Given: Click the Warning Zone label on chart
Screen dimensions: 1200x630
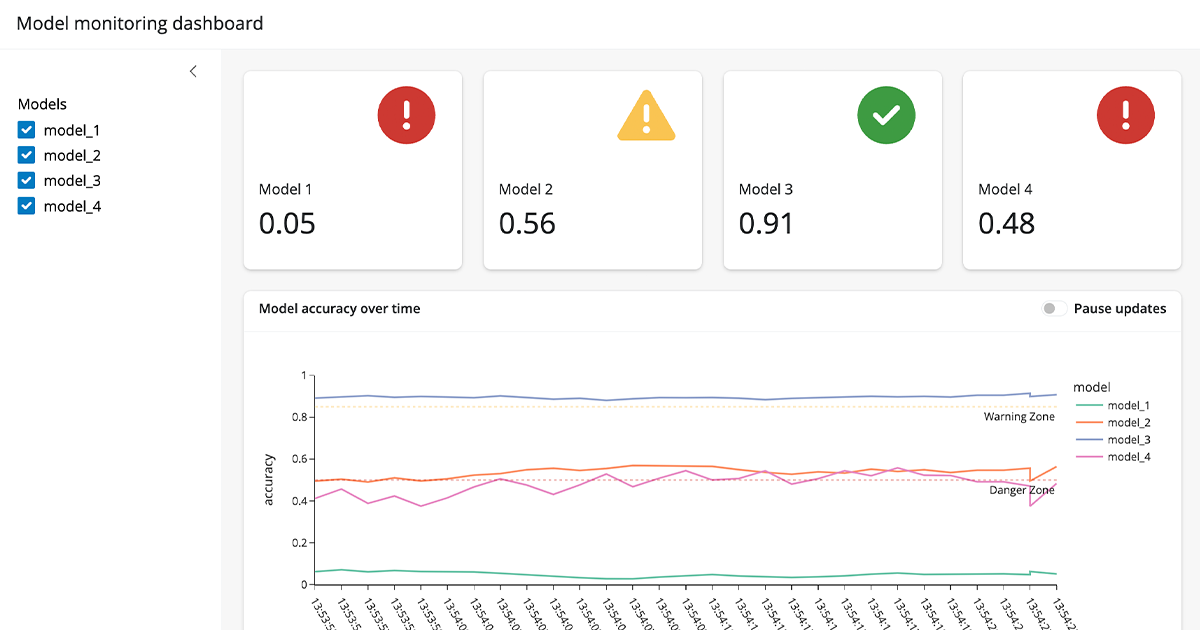Looking at the screenshot, I should coord(1018,416).
